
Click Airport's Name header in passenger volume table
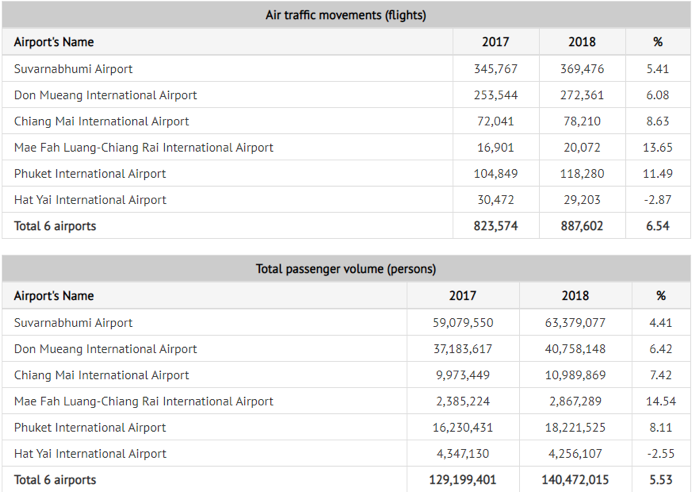tap(54, 296)
